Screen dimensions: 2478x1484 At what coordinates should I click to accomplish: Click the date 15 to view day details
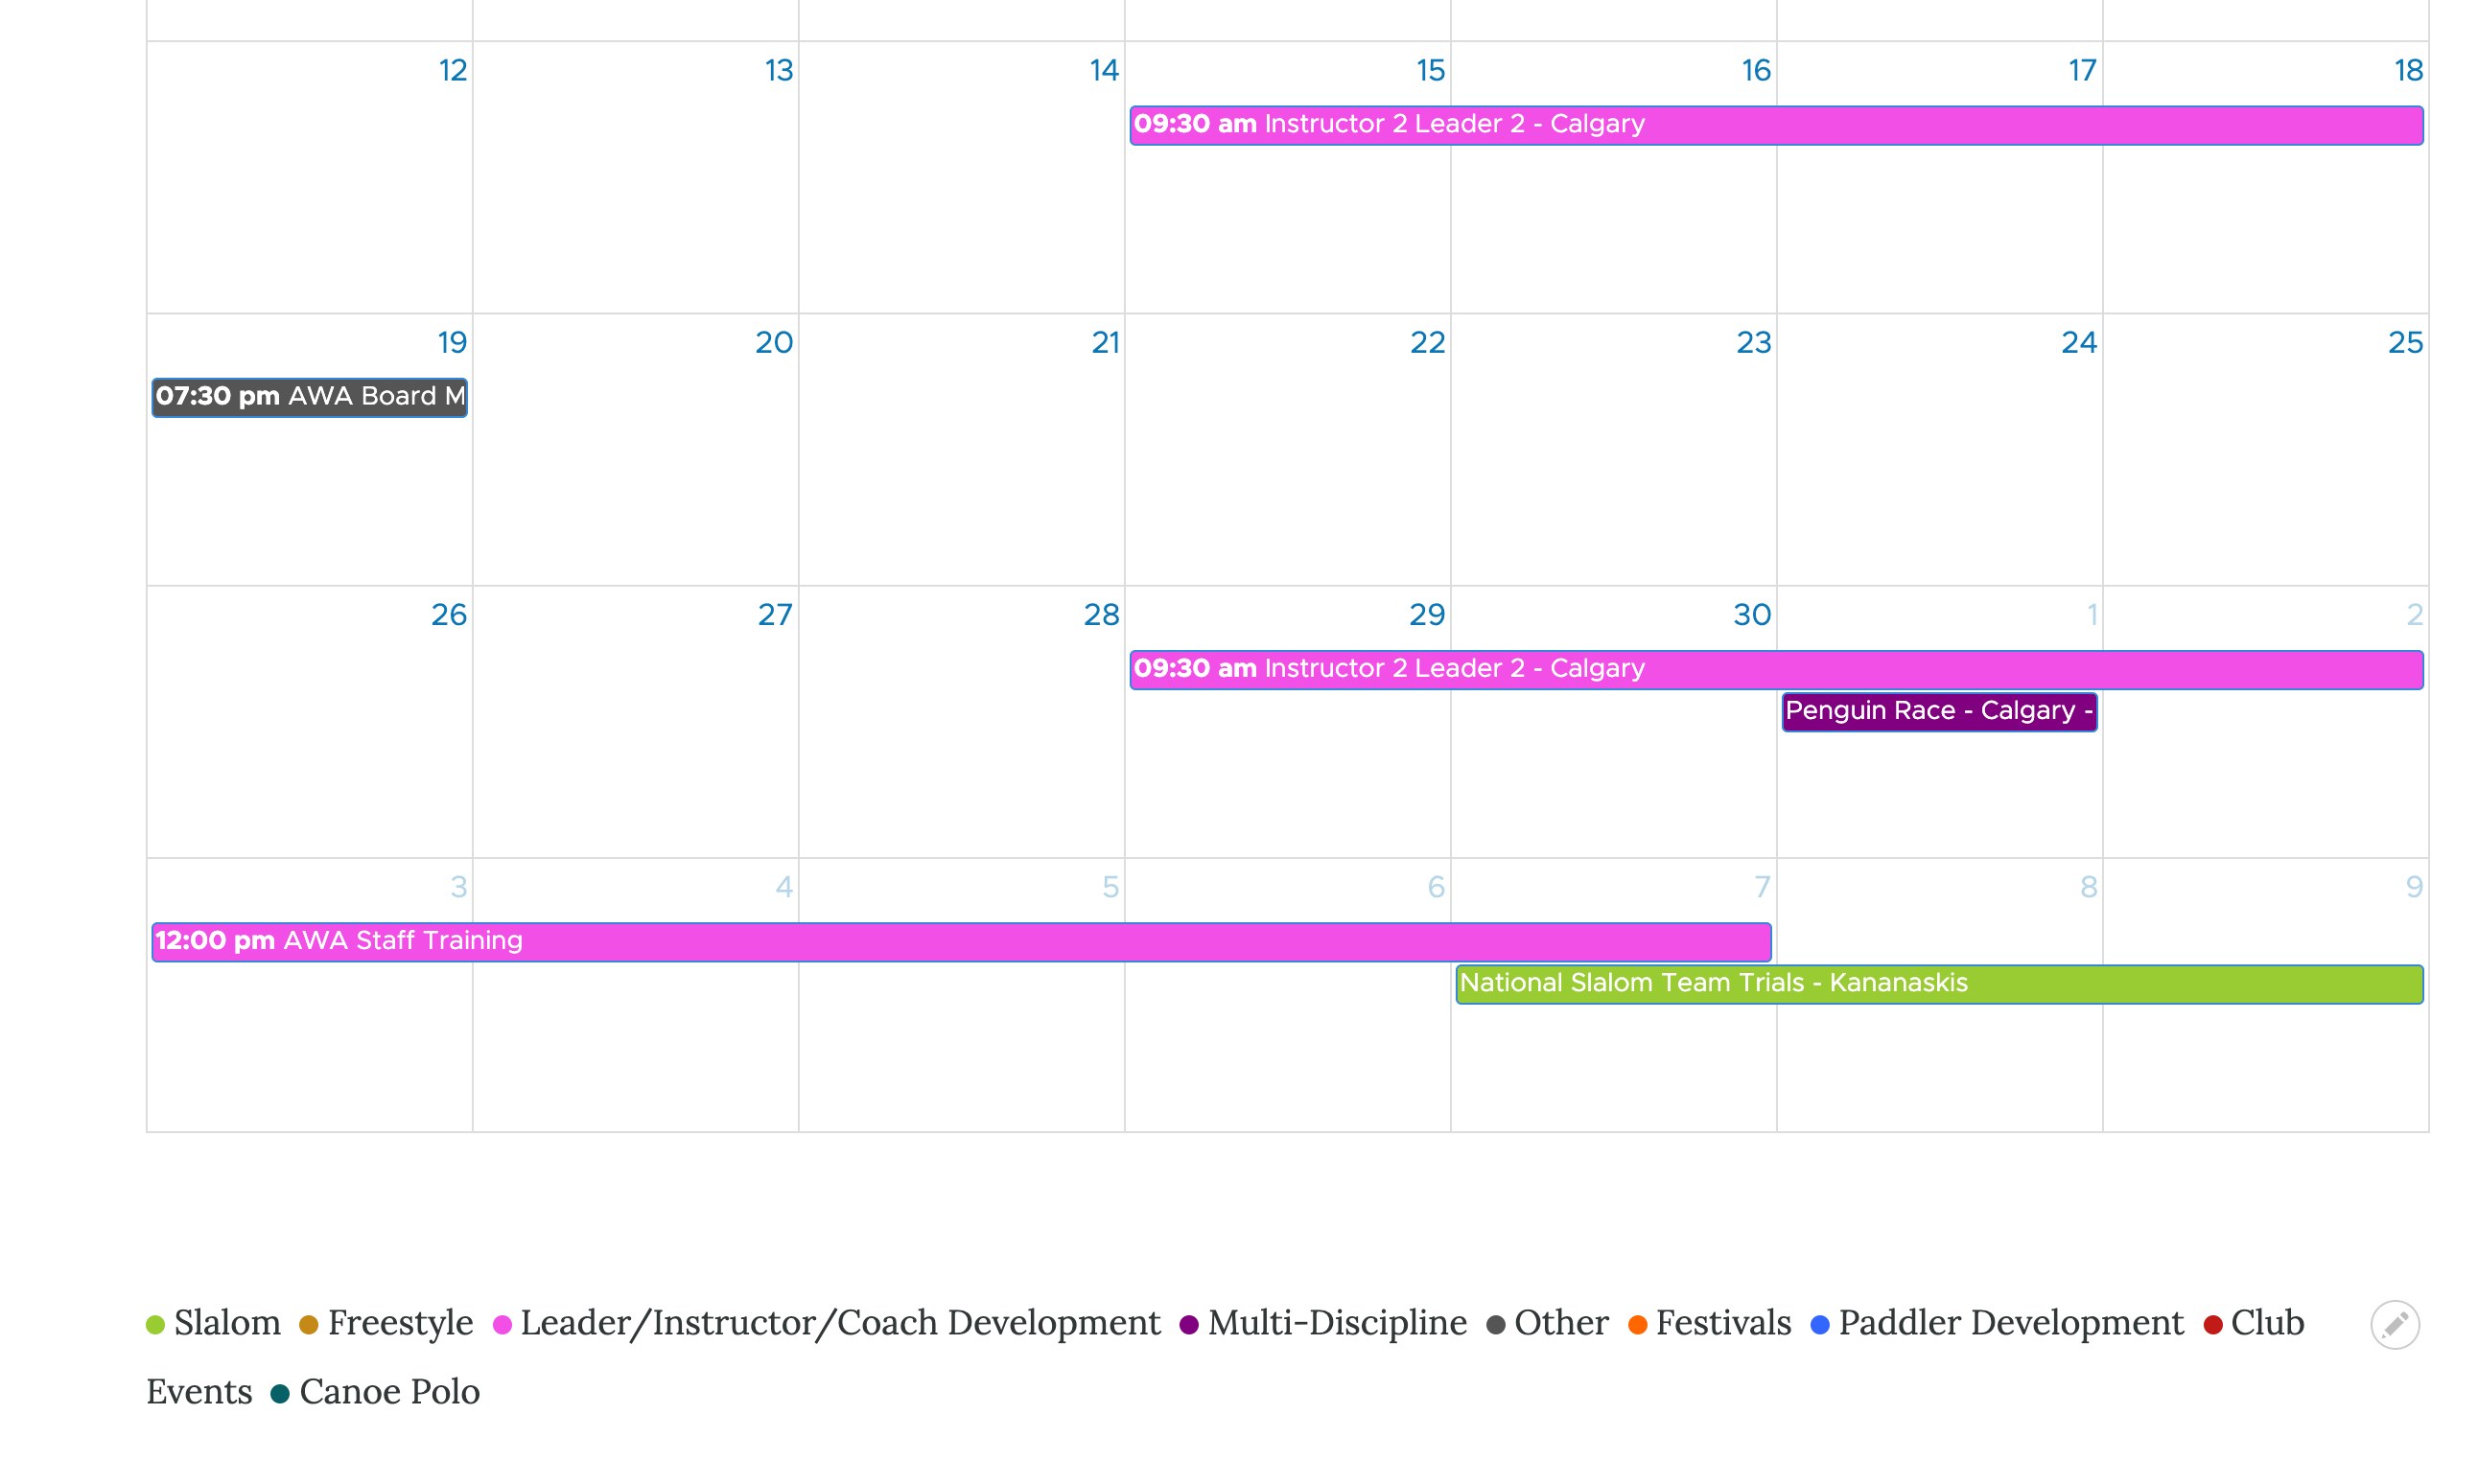tap(1427, 71)
